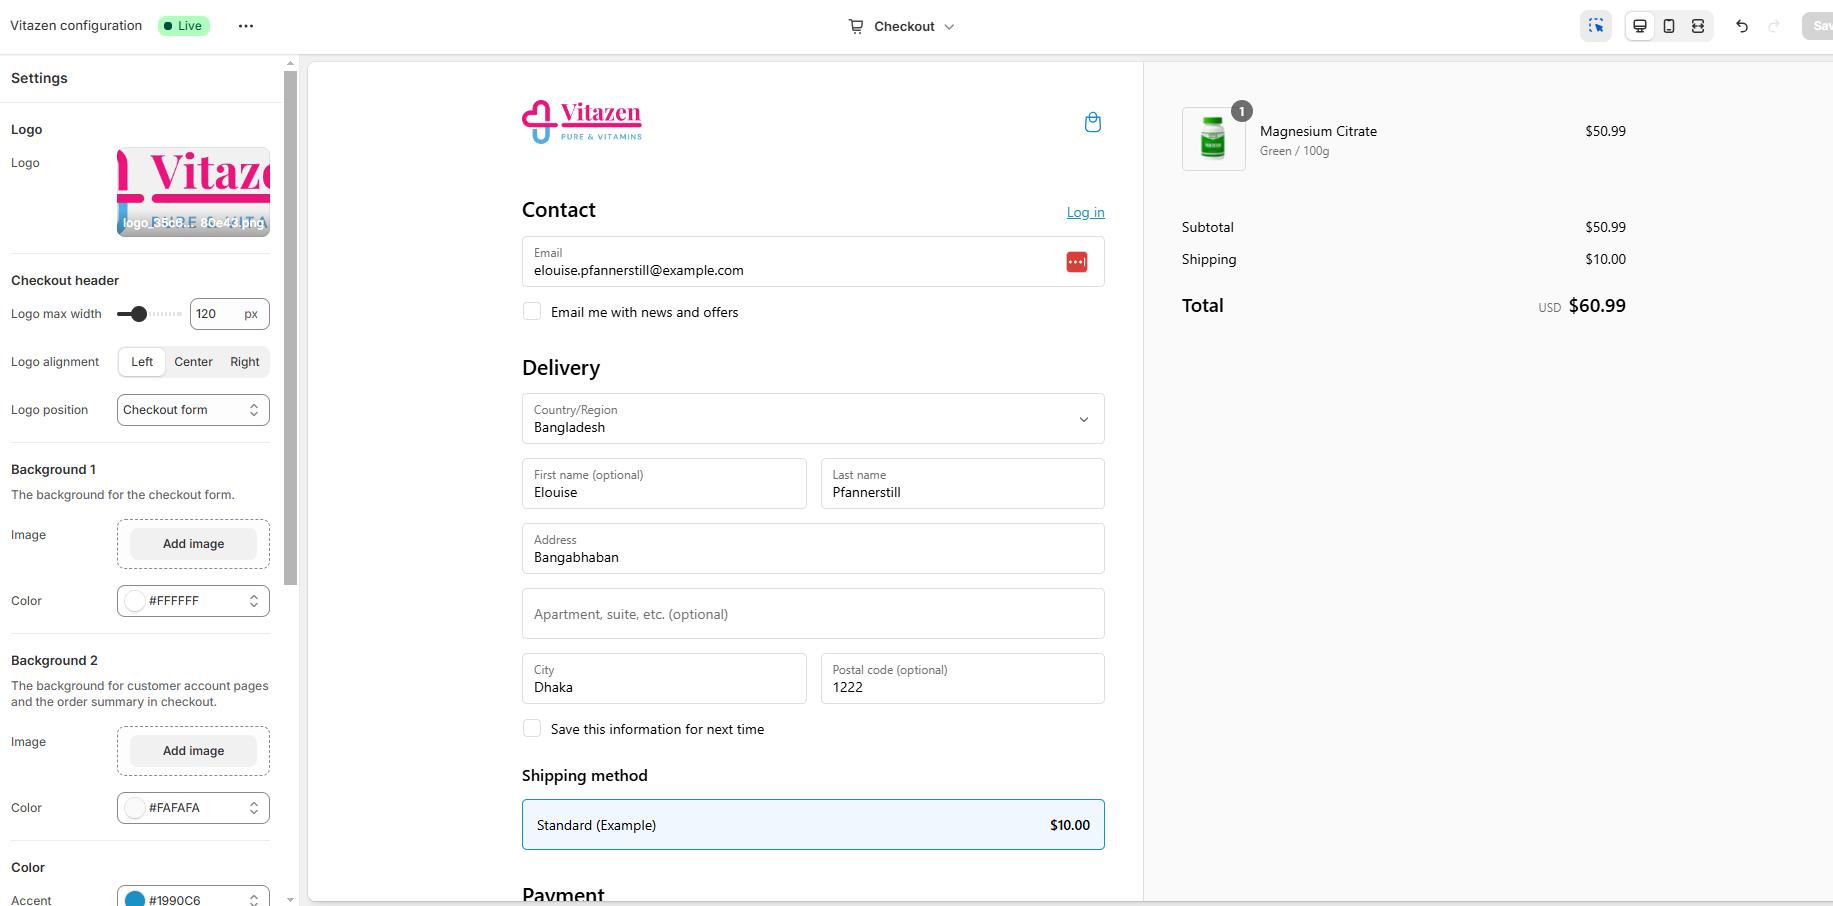Image resolution: width=1833 pixels, height=906 pixels.
Task: Open Background 2 color #FAFAFA picker
Action: click(193, 808)
